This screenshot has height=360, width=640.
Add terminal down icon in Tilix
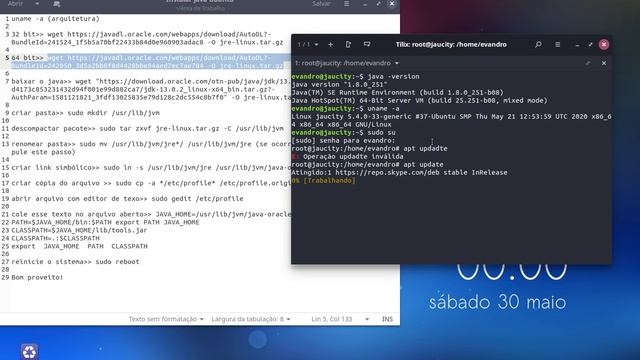tap(367, 44)
